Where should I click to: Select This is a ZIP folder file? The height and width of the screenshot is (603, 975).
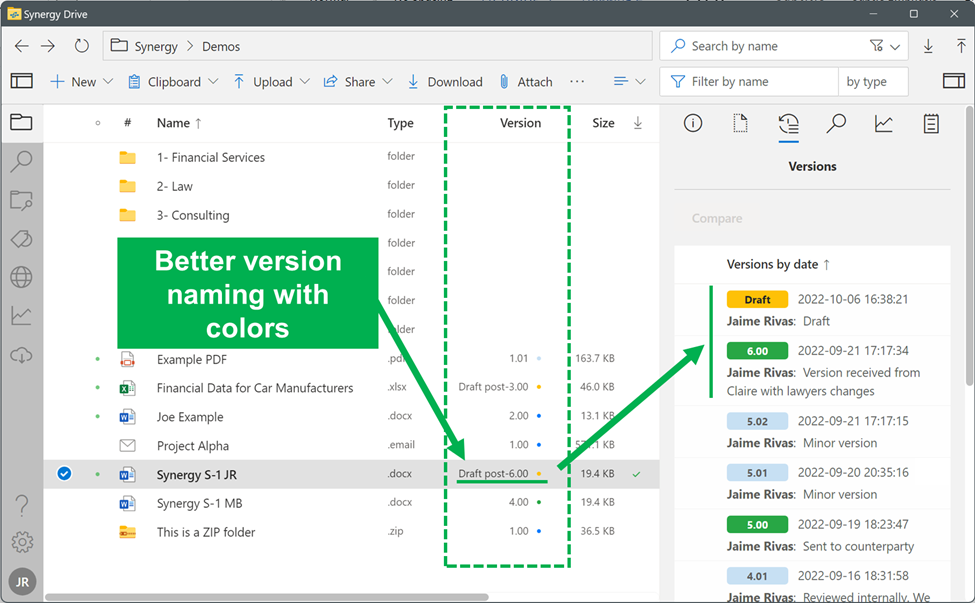[206, 532]
